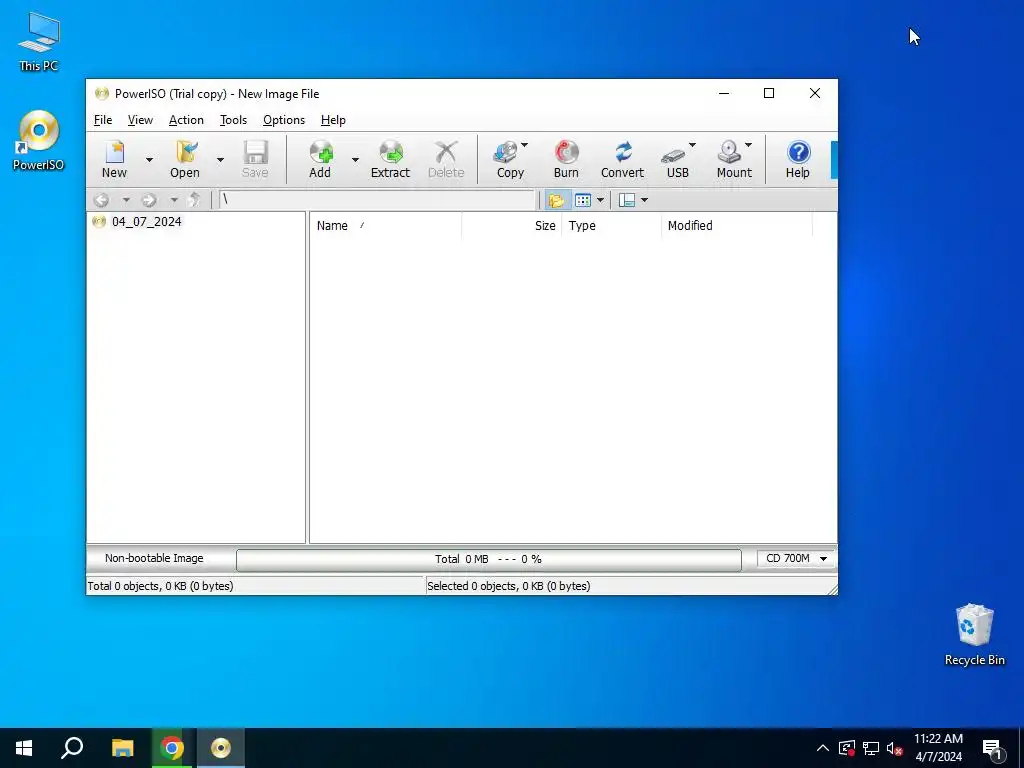Click the Forward navigation arrow icon
The width and height of the screenshot is (1024, 768).
coord(149,200)
